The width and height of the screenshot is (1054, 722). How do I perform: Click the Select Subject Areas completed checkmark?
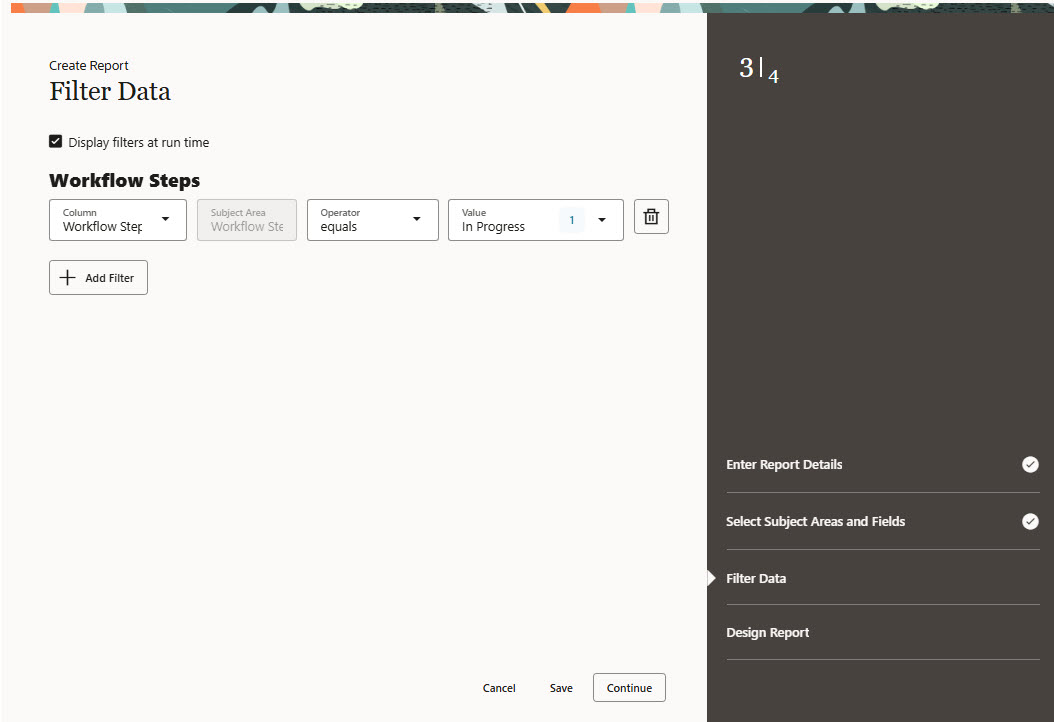pyautogui.click(x=1030, y=522)
